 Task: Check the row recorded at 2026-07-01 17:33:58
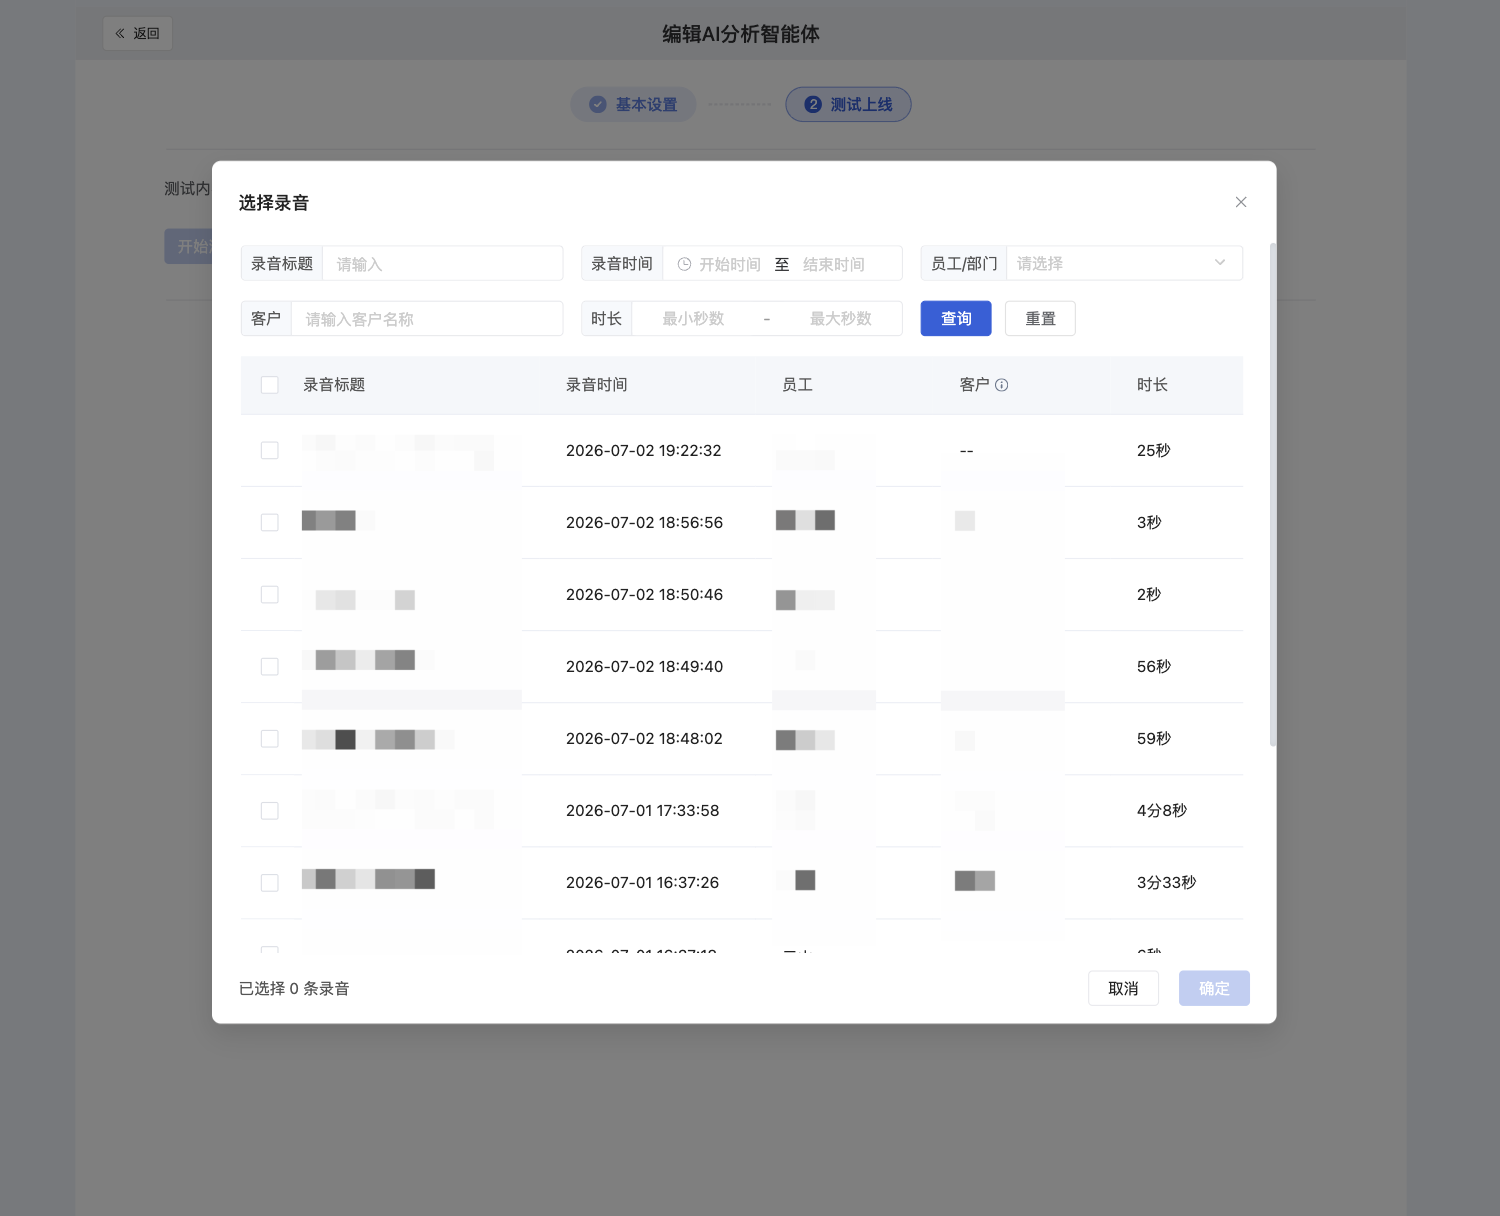click(x=270, y=811)
